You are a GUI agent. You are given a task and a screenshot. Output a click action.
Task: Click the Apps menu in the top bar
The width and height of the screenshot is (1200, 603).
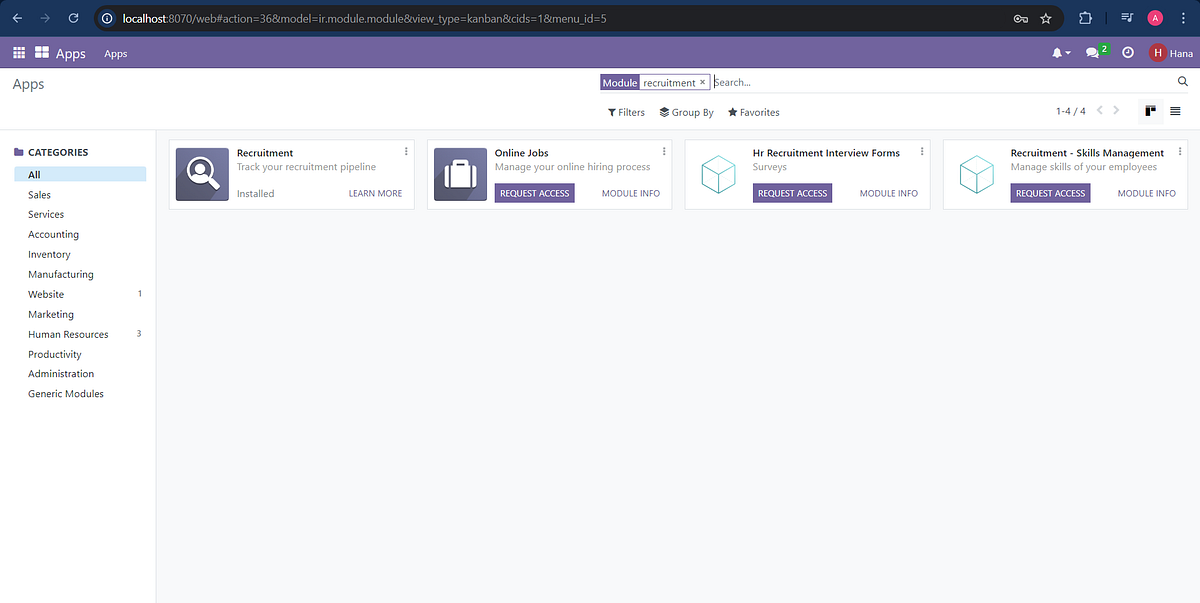pyautogui.click(x=70, y=52)
